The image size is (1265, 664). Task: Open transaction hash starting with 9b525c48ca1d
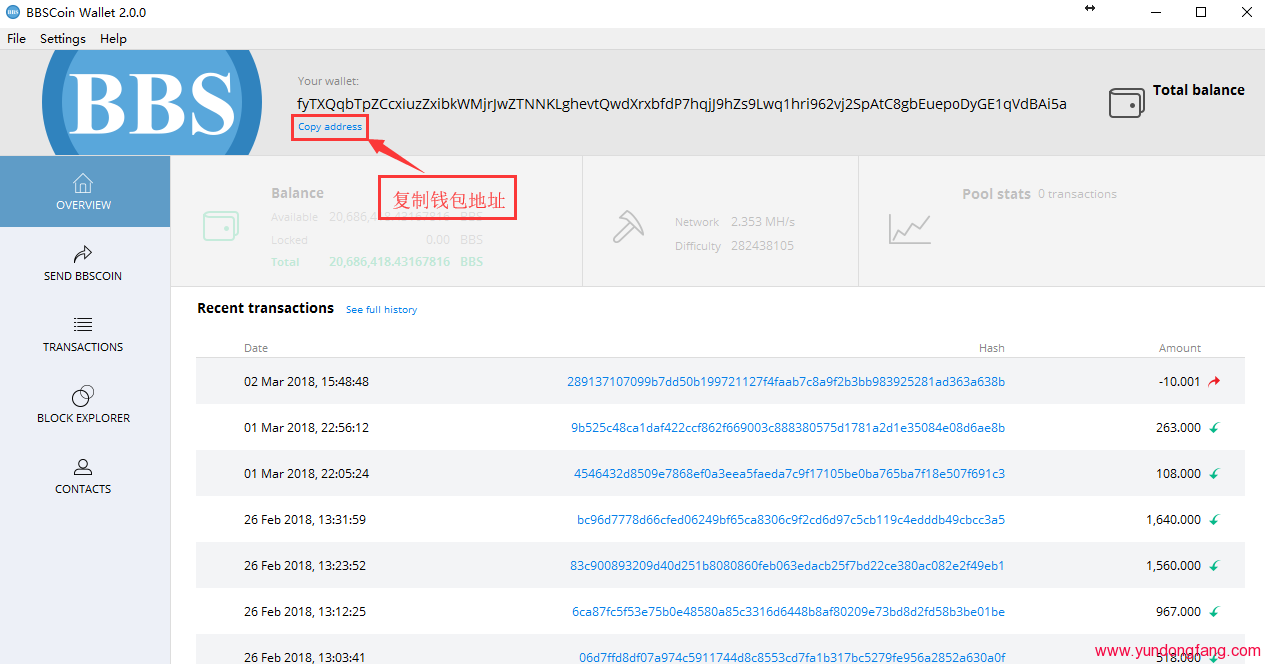(x=787, y=428)
